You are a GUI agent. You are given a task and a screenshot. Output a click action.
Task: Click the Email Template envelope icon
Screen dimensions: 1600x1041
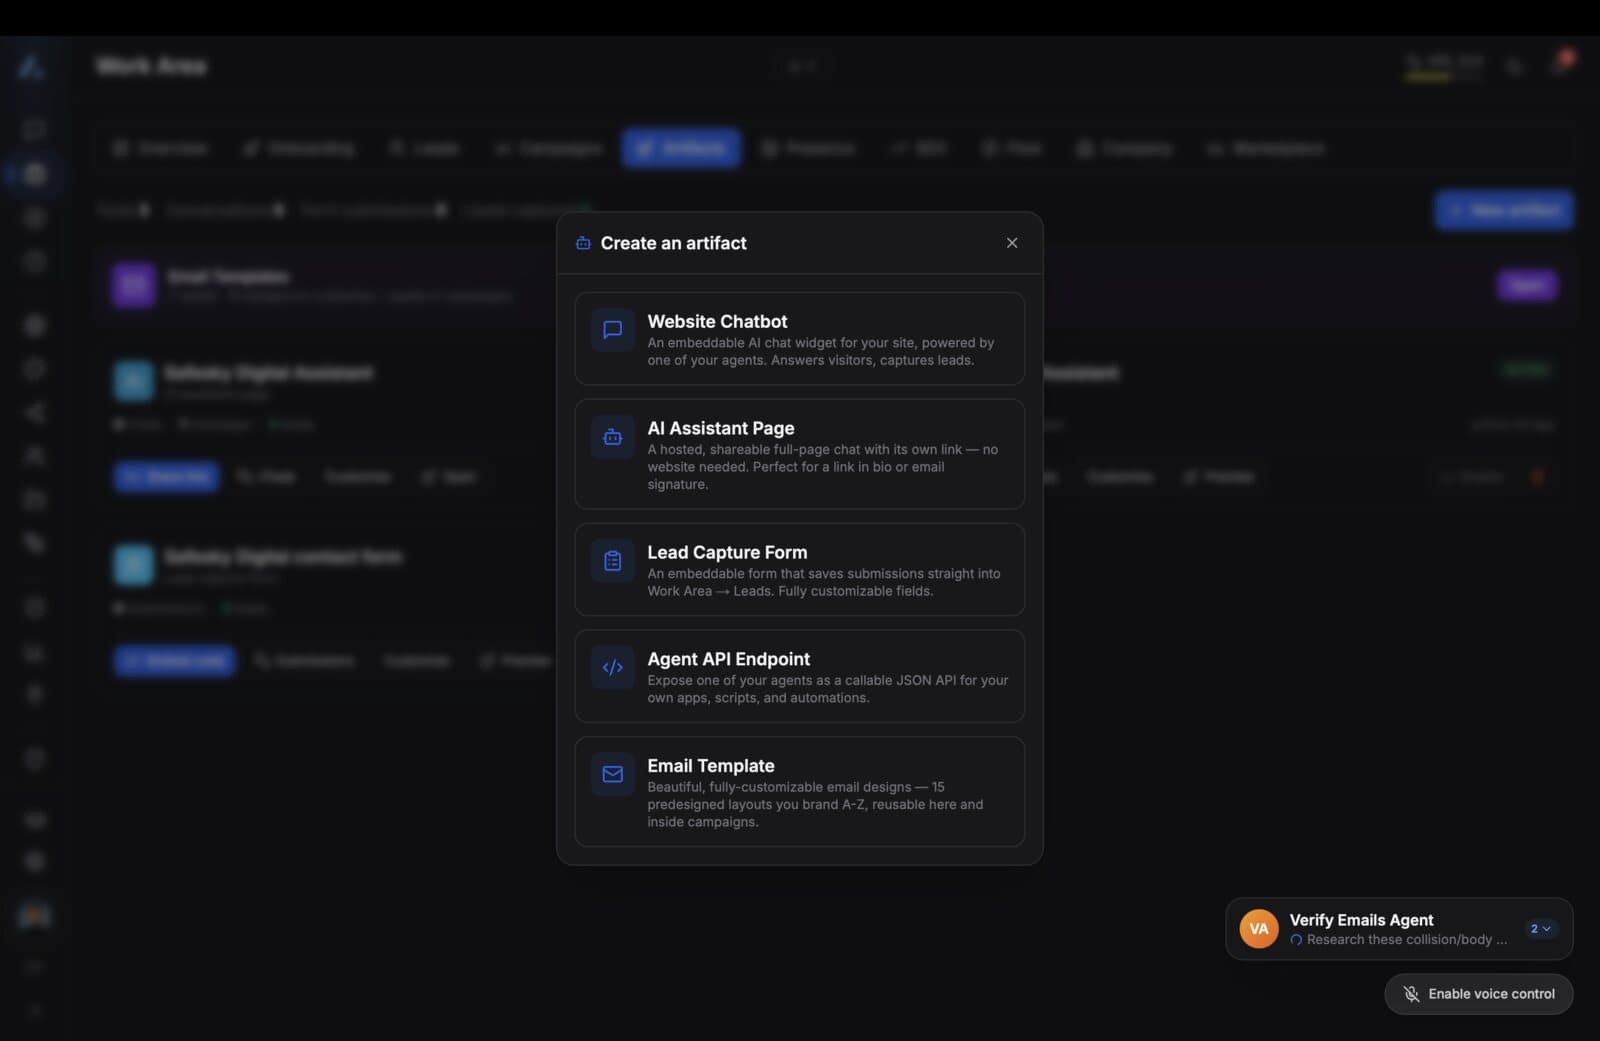coord(613,774)
